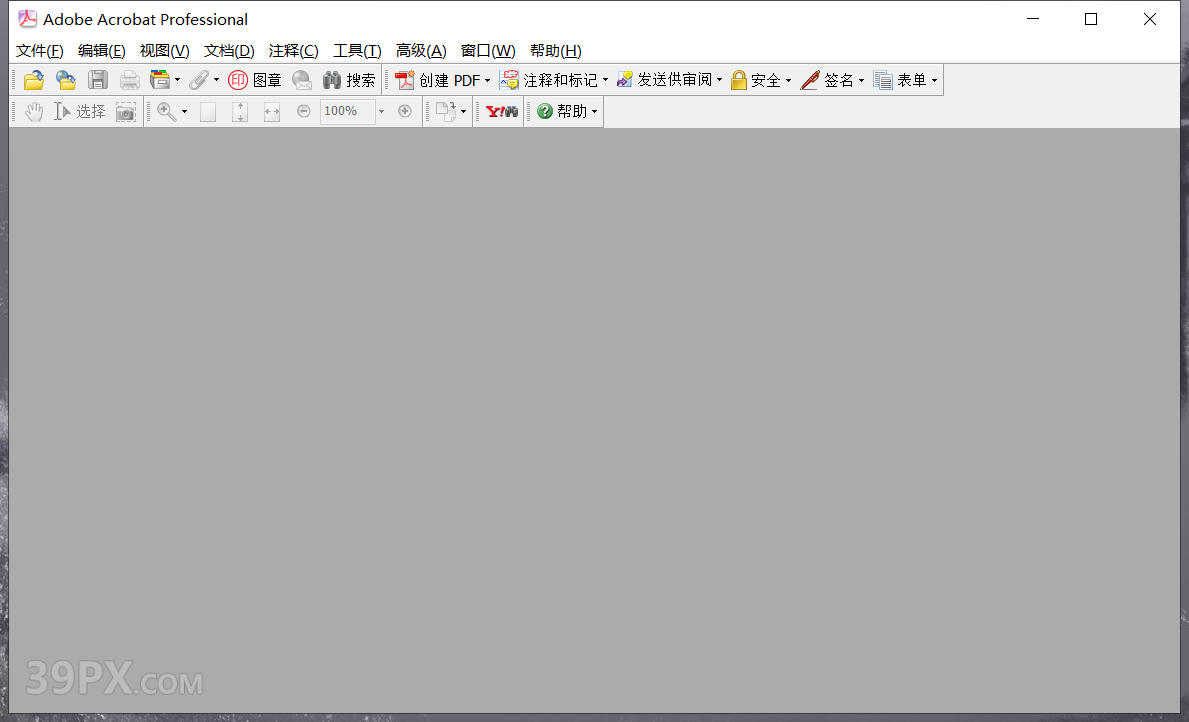Click the Print icon
Viewport: 1189px width, 722px height.
tap(129, 80)
